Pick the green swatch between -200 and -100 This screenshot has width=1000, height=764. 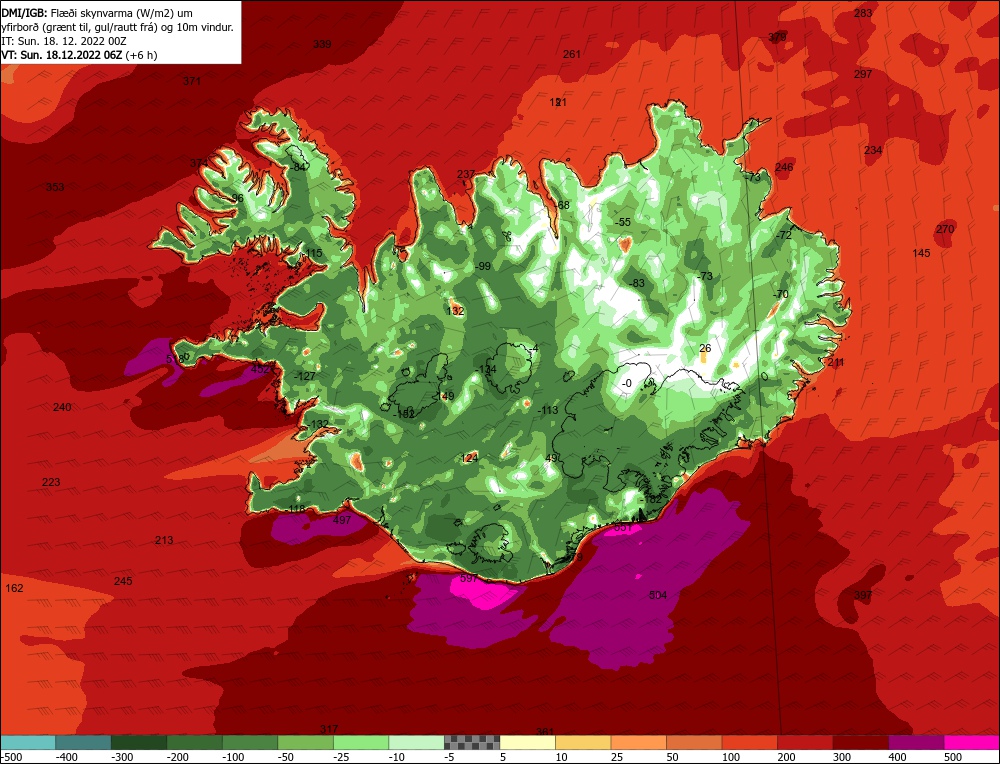(x=194, y=742)
